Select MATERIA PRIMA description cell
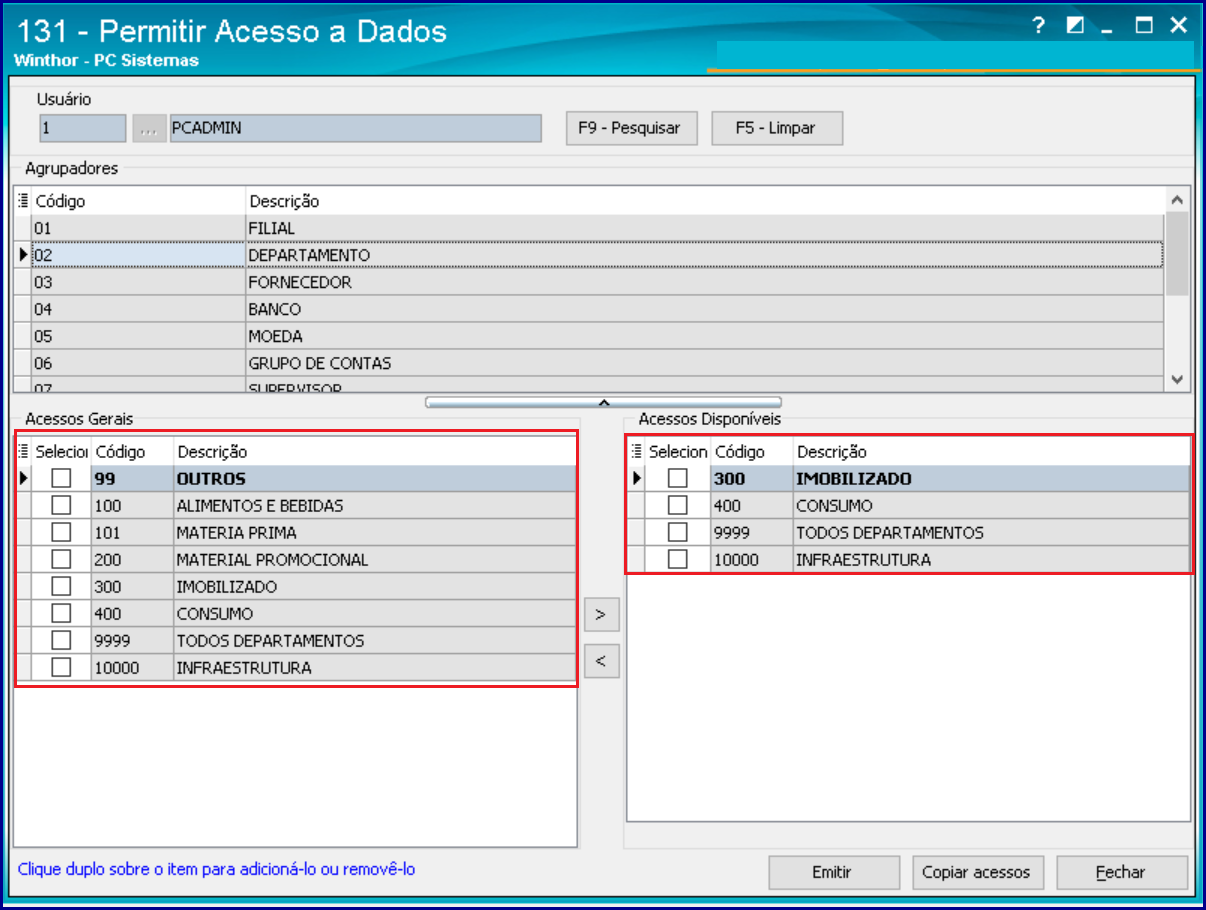Image resolution: width=1206 pixels, height=910 pixels. pyautogui.click(x=375, y=532)
